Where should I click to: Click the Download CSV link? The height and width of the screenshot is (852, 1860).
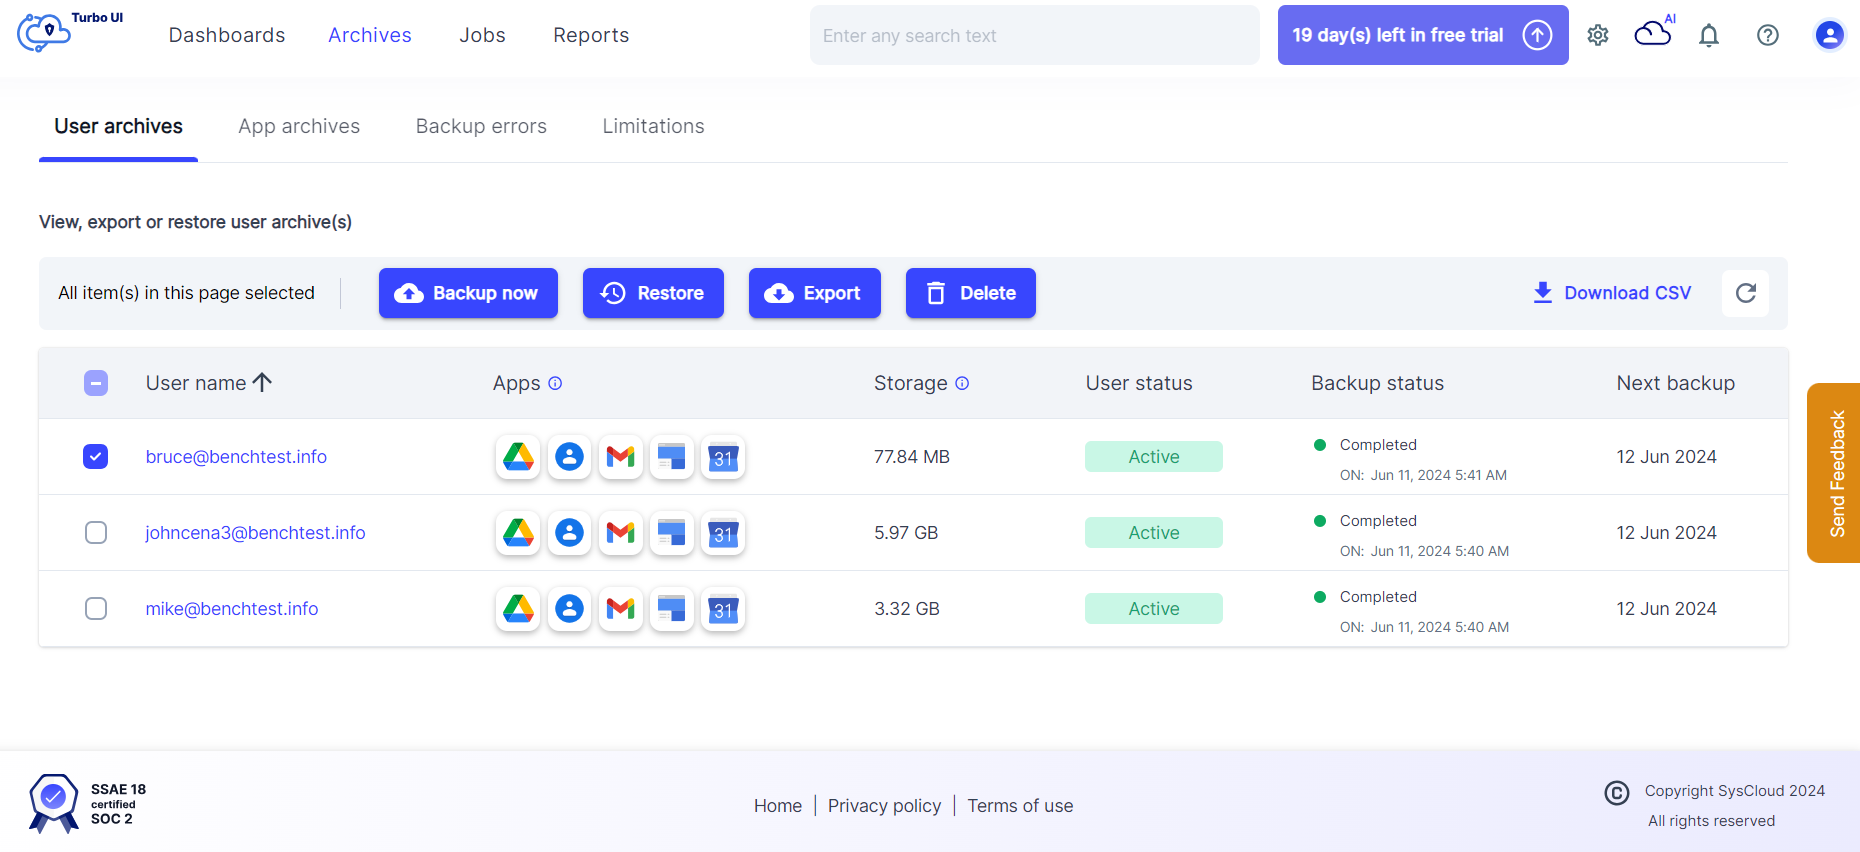(x=1612, y=293)
